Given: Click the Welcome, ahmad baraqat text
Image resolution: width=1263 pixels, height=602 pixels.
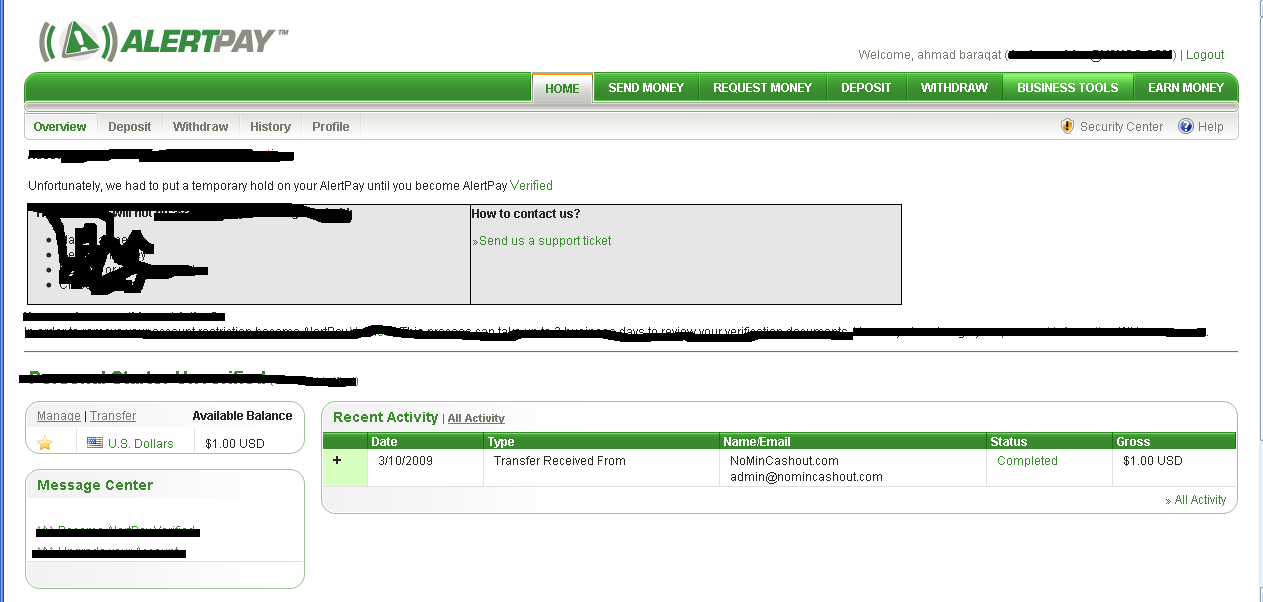Looking at the screenshot, I should click(930, 55).
